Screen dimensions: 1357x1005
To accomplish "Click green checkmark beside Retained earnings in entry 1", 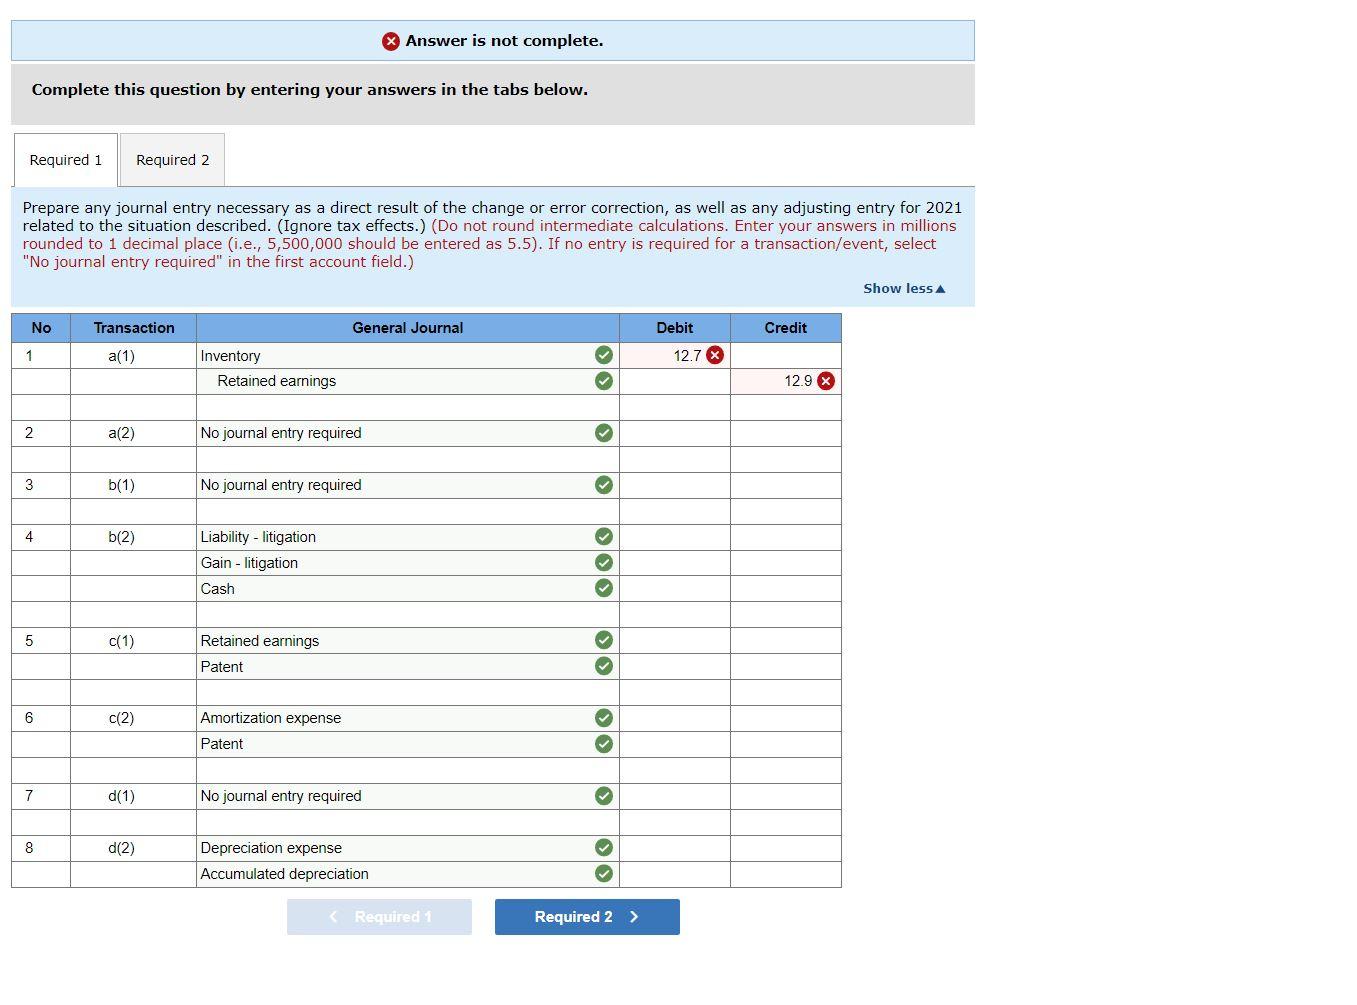I will (603, 380).
